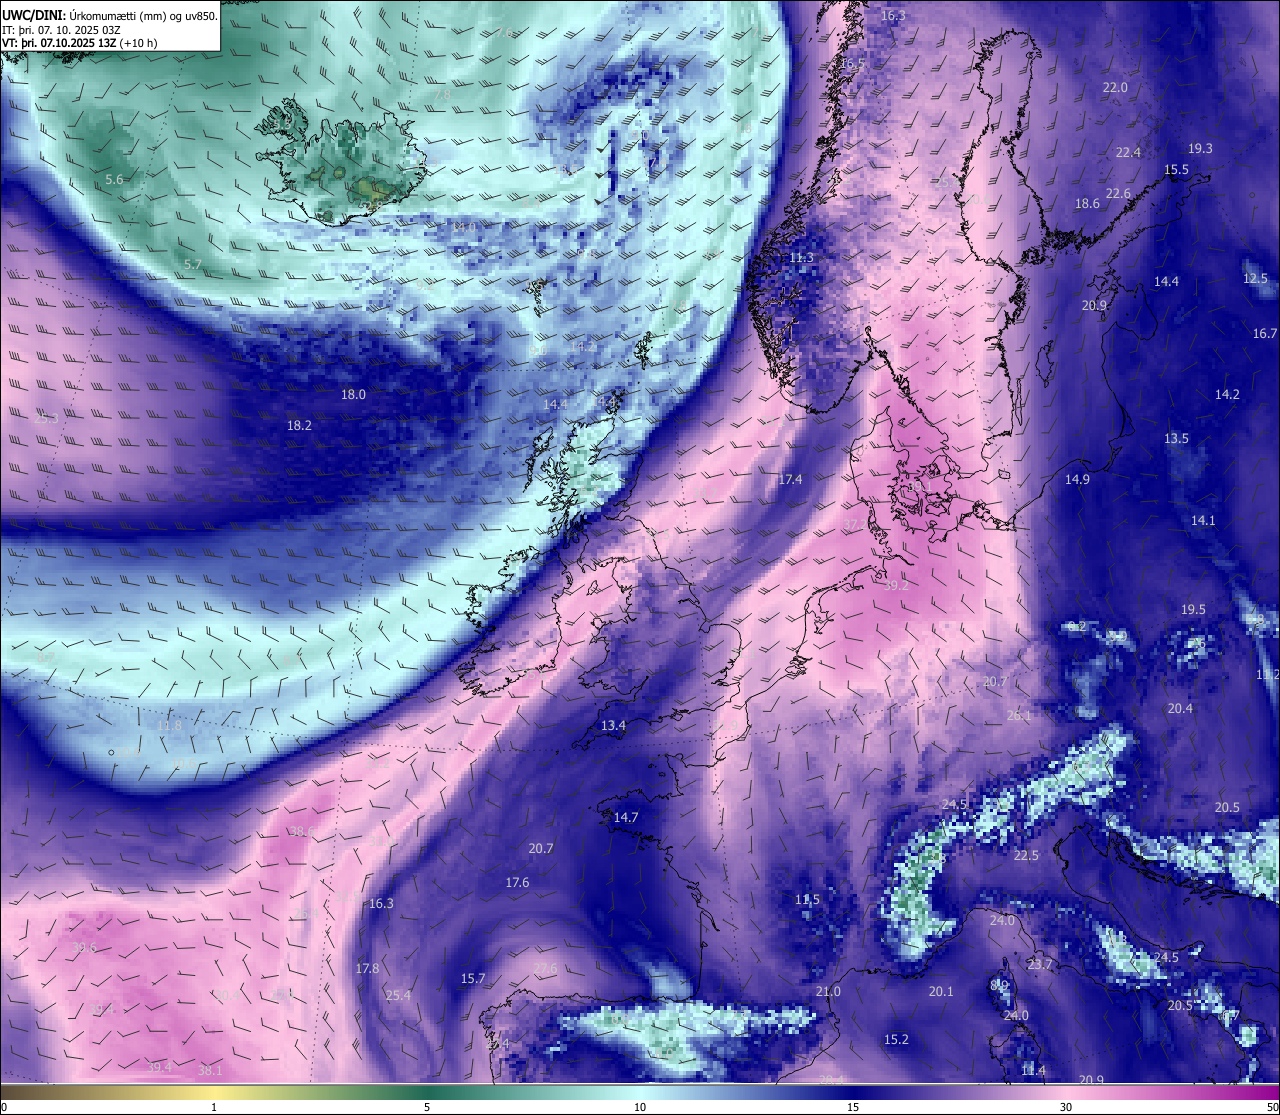The image size is (1280, 1115).
Task: Click the 14.2 value near the right edge
Action: (1227, 395)
